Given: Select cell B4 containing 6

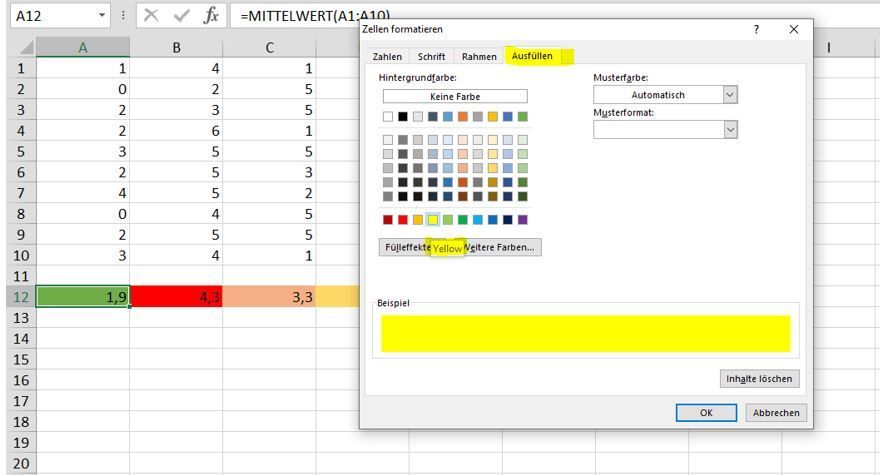Looking at the screenshot, I should click(176, 131).
